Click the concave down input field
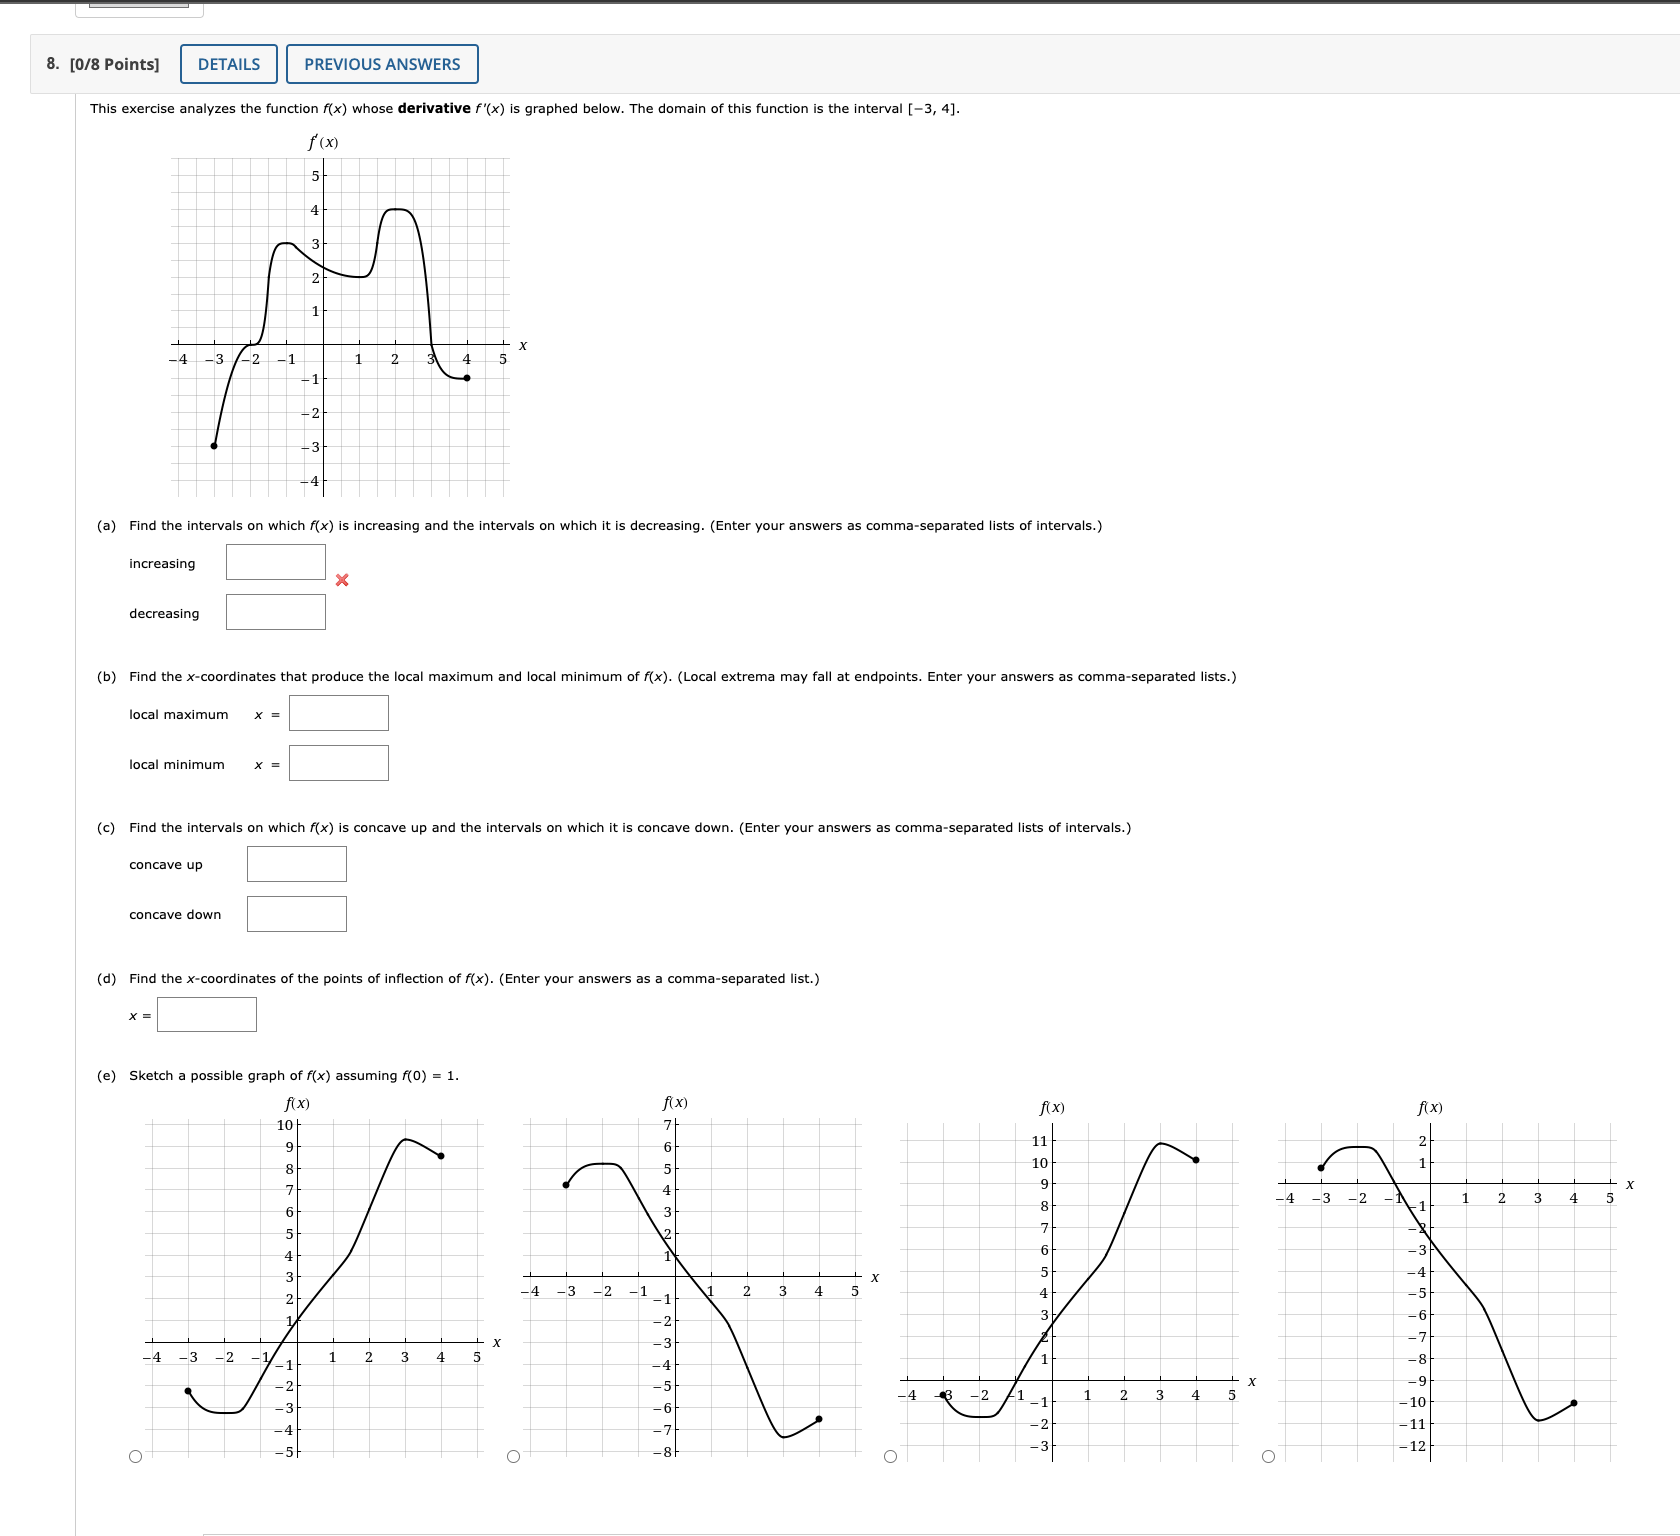Screen dimensions: 1680x1536 point(297,914)
